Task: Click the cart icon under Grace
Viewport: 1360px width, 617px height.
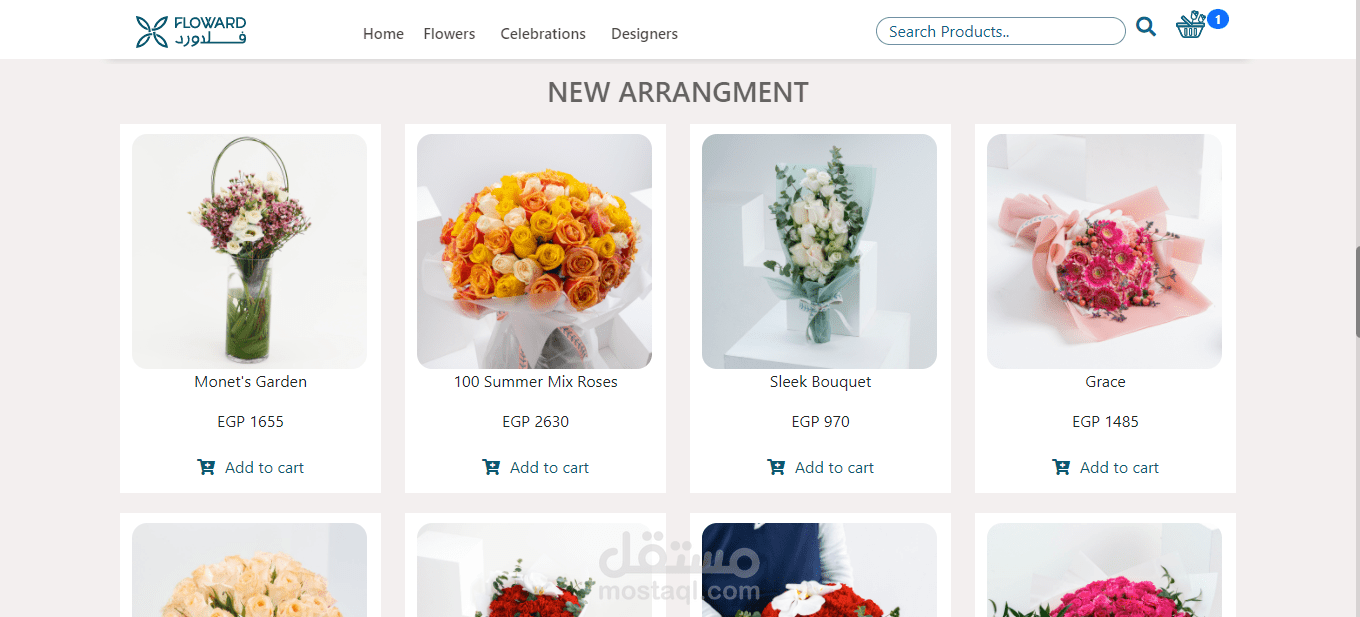Action: (1061, 467)
